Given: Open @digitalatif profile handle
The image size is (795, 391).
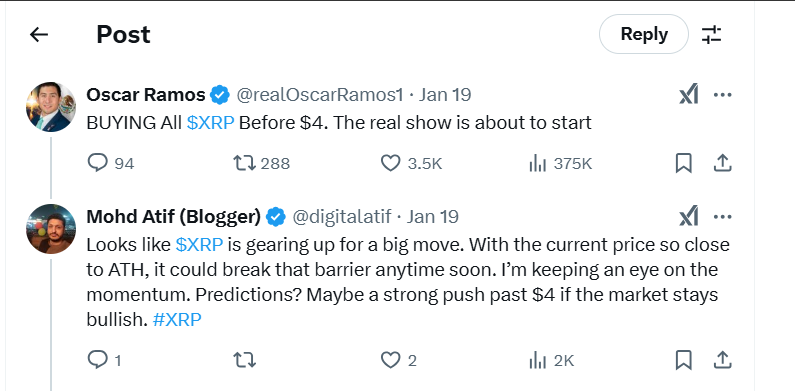Looking at the screenshot, I should tap(342, 217).
